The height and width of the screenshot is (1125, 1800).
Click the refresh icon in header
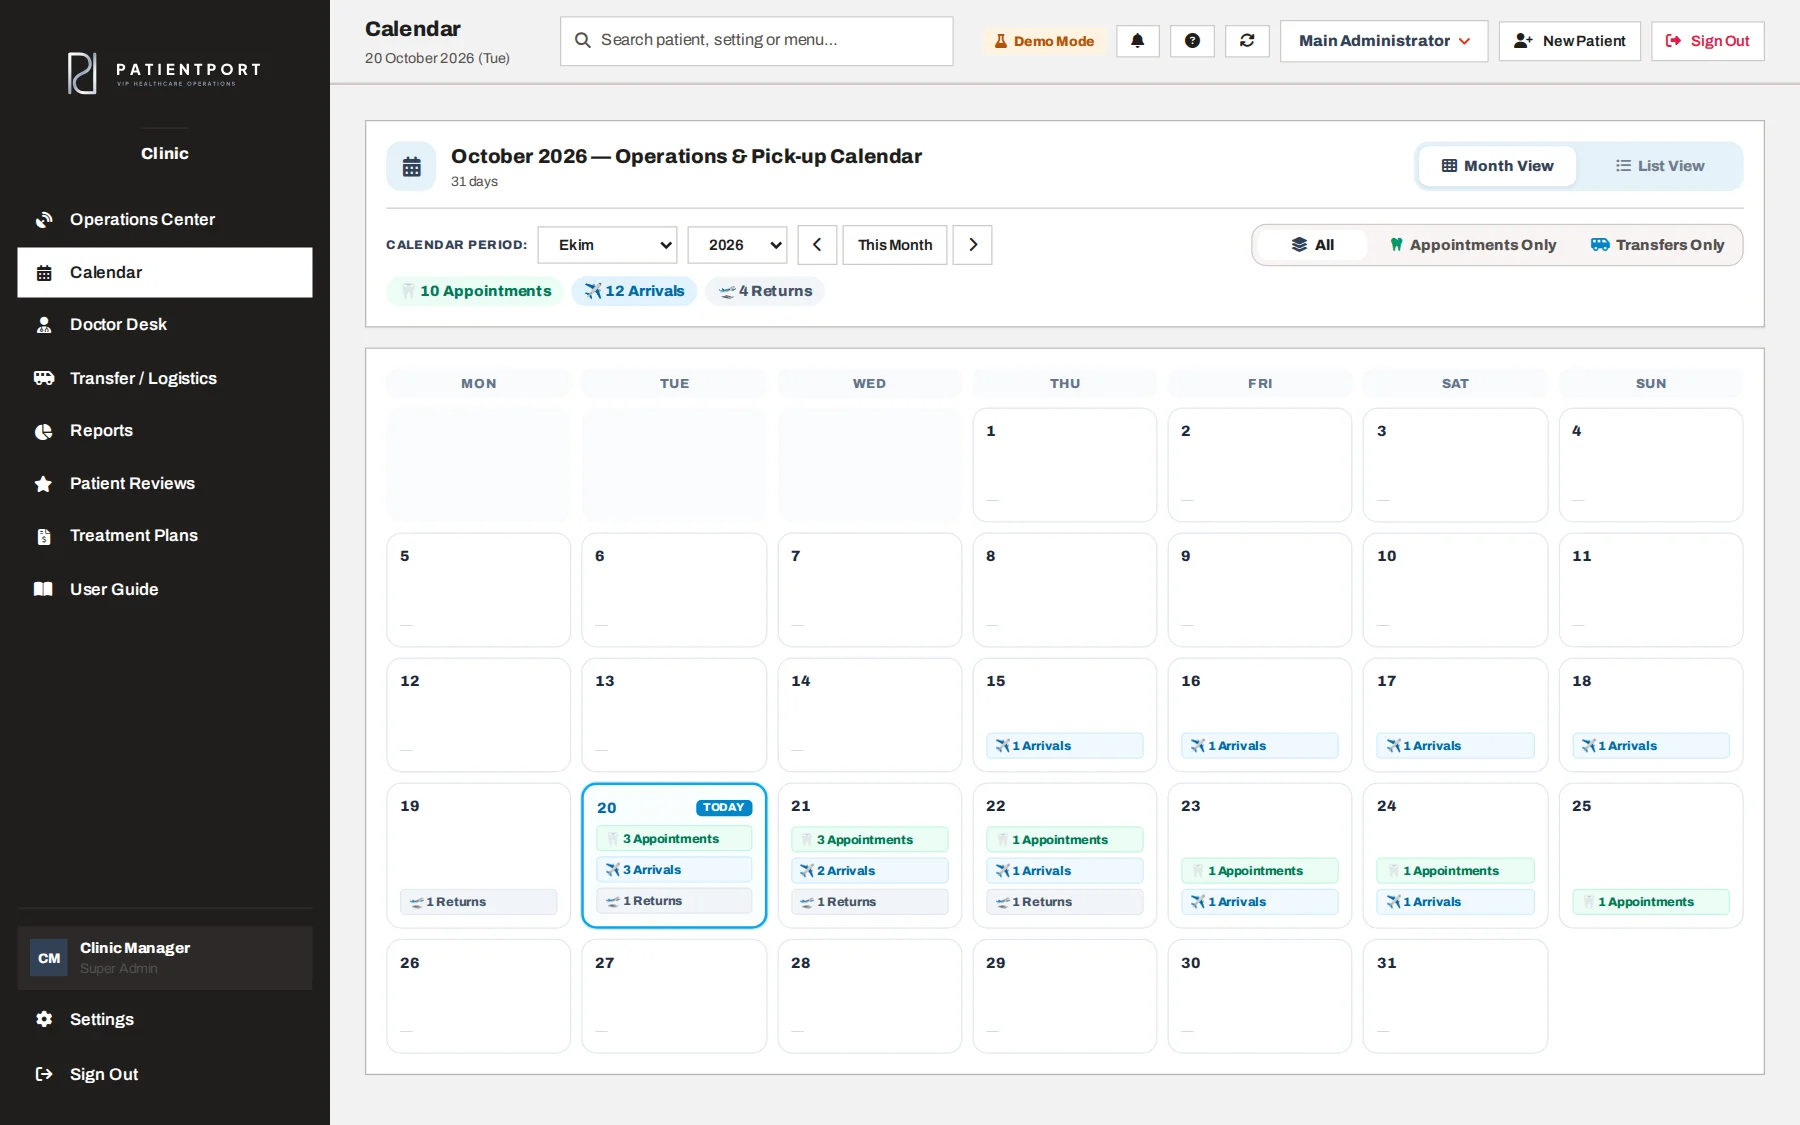coord(1247,41)
